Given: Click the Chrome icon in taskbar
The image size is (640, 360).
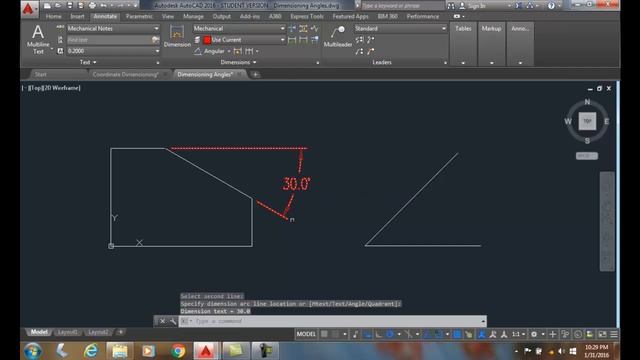Looking at the screenshot, I should coord(178,351).
